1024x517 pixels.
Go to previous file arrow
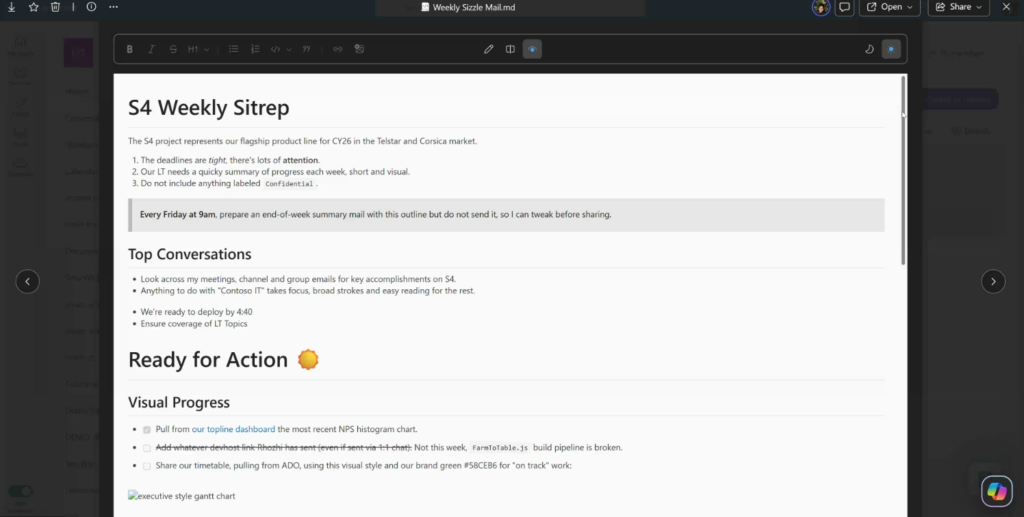[27, 281]
